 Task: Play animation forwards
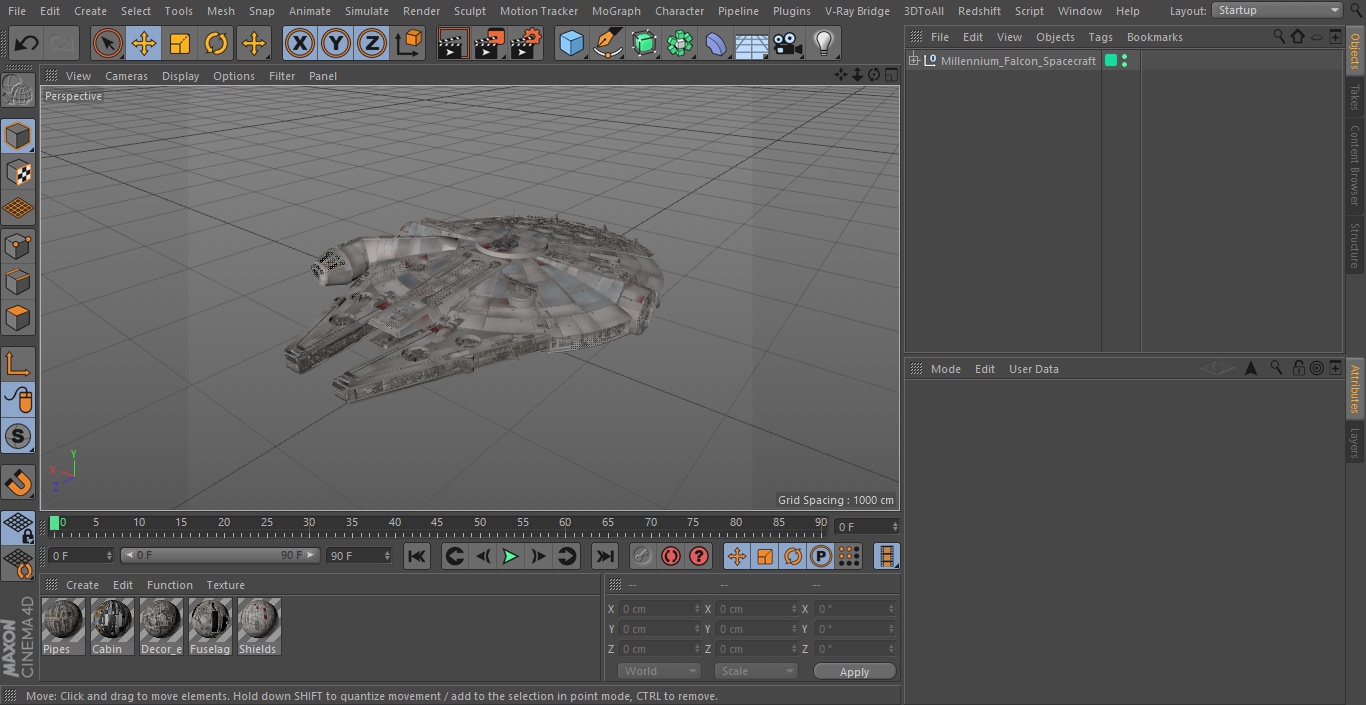(x=510, y=556)
